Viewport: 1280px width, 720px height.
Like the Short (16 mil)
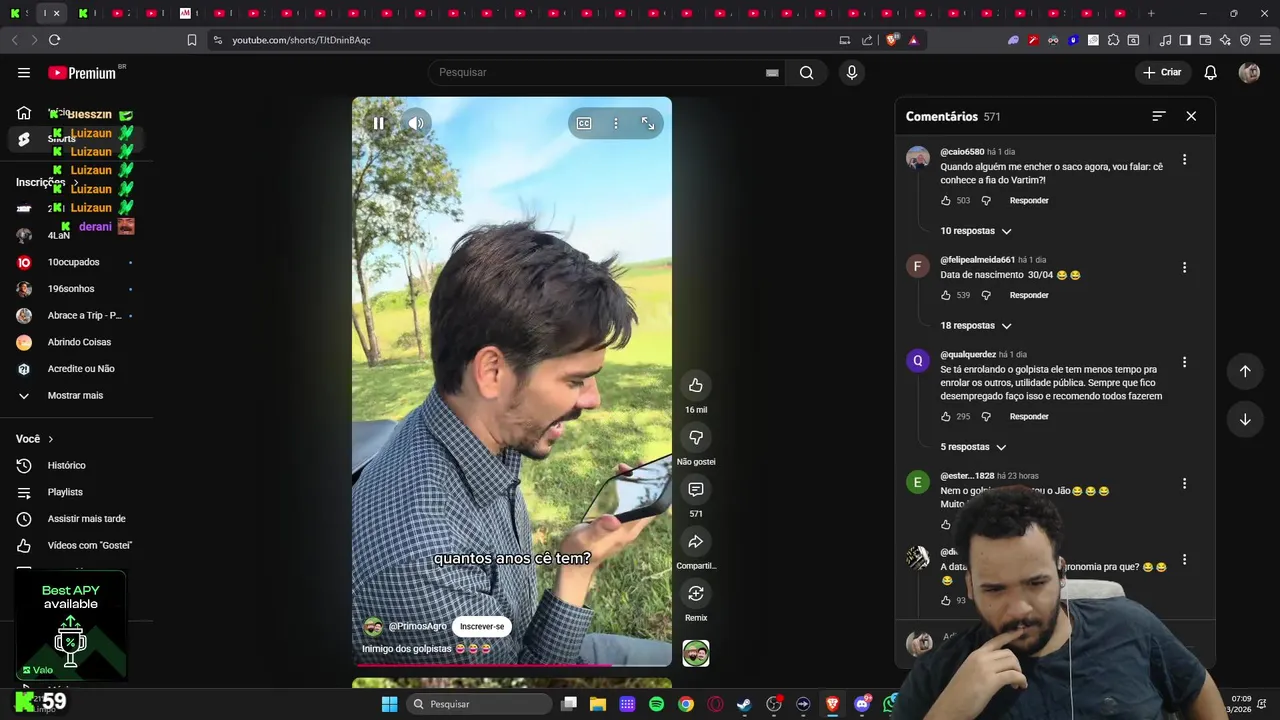[696, 385]
